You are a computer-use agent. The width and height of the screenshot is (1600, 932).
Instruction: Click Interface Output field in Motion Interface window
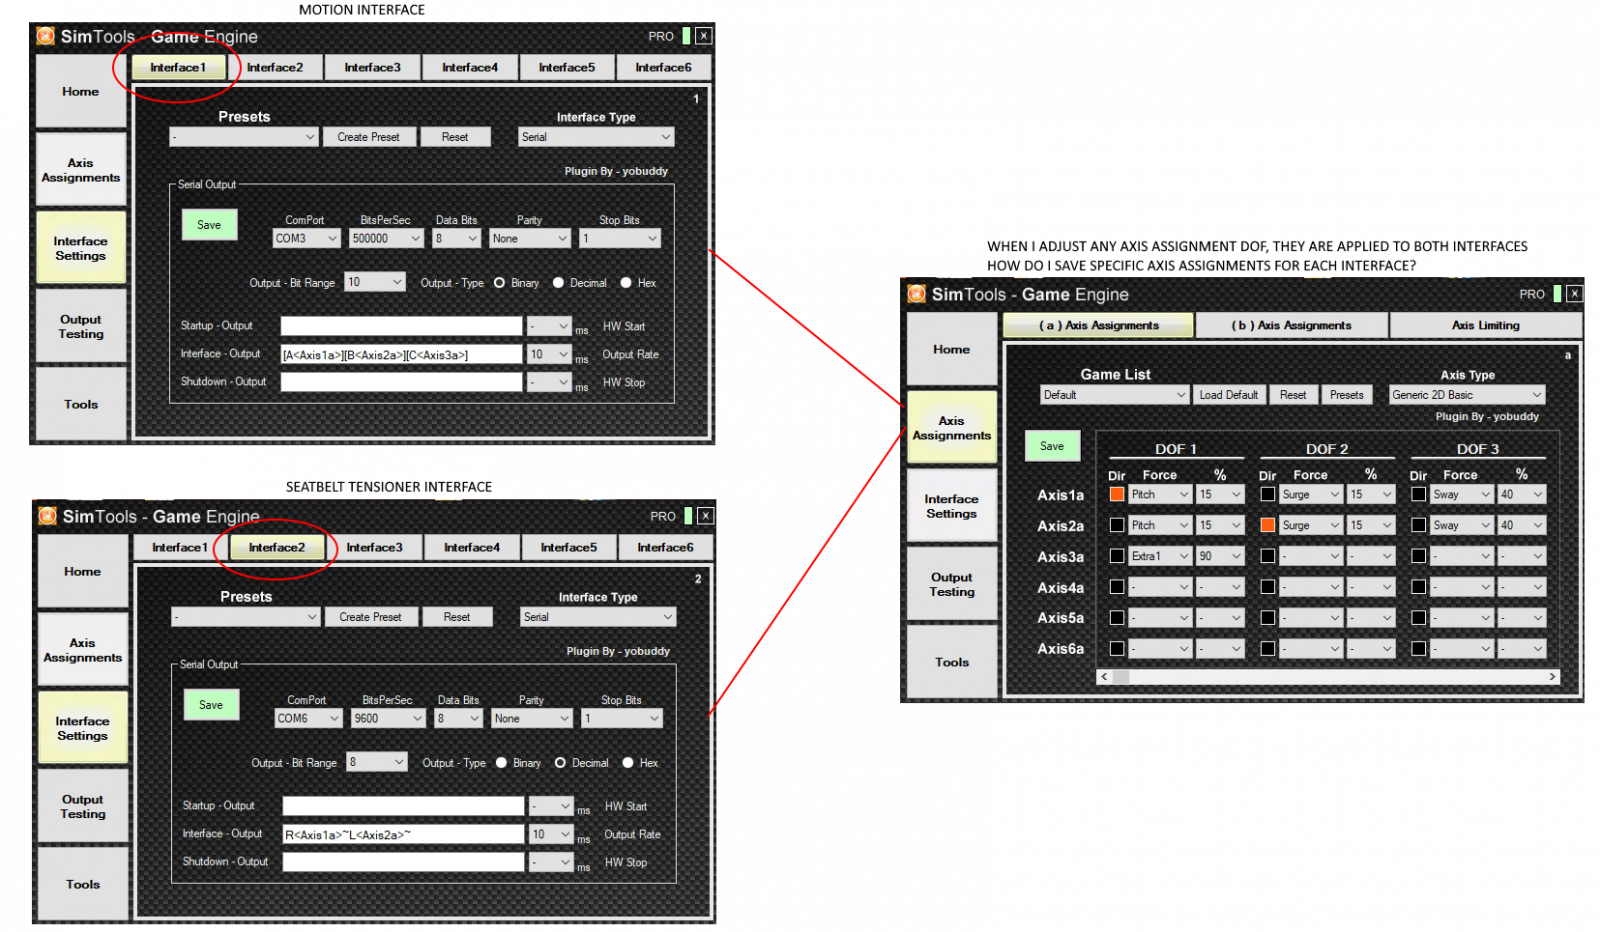pos(401,355)
